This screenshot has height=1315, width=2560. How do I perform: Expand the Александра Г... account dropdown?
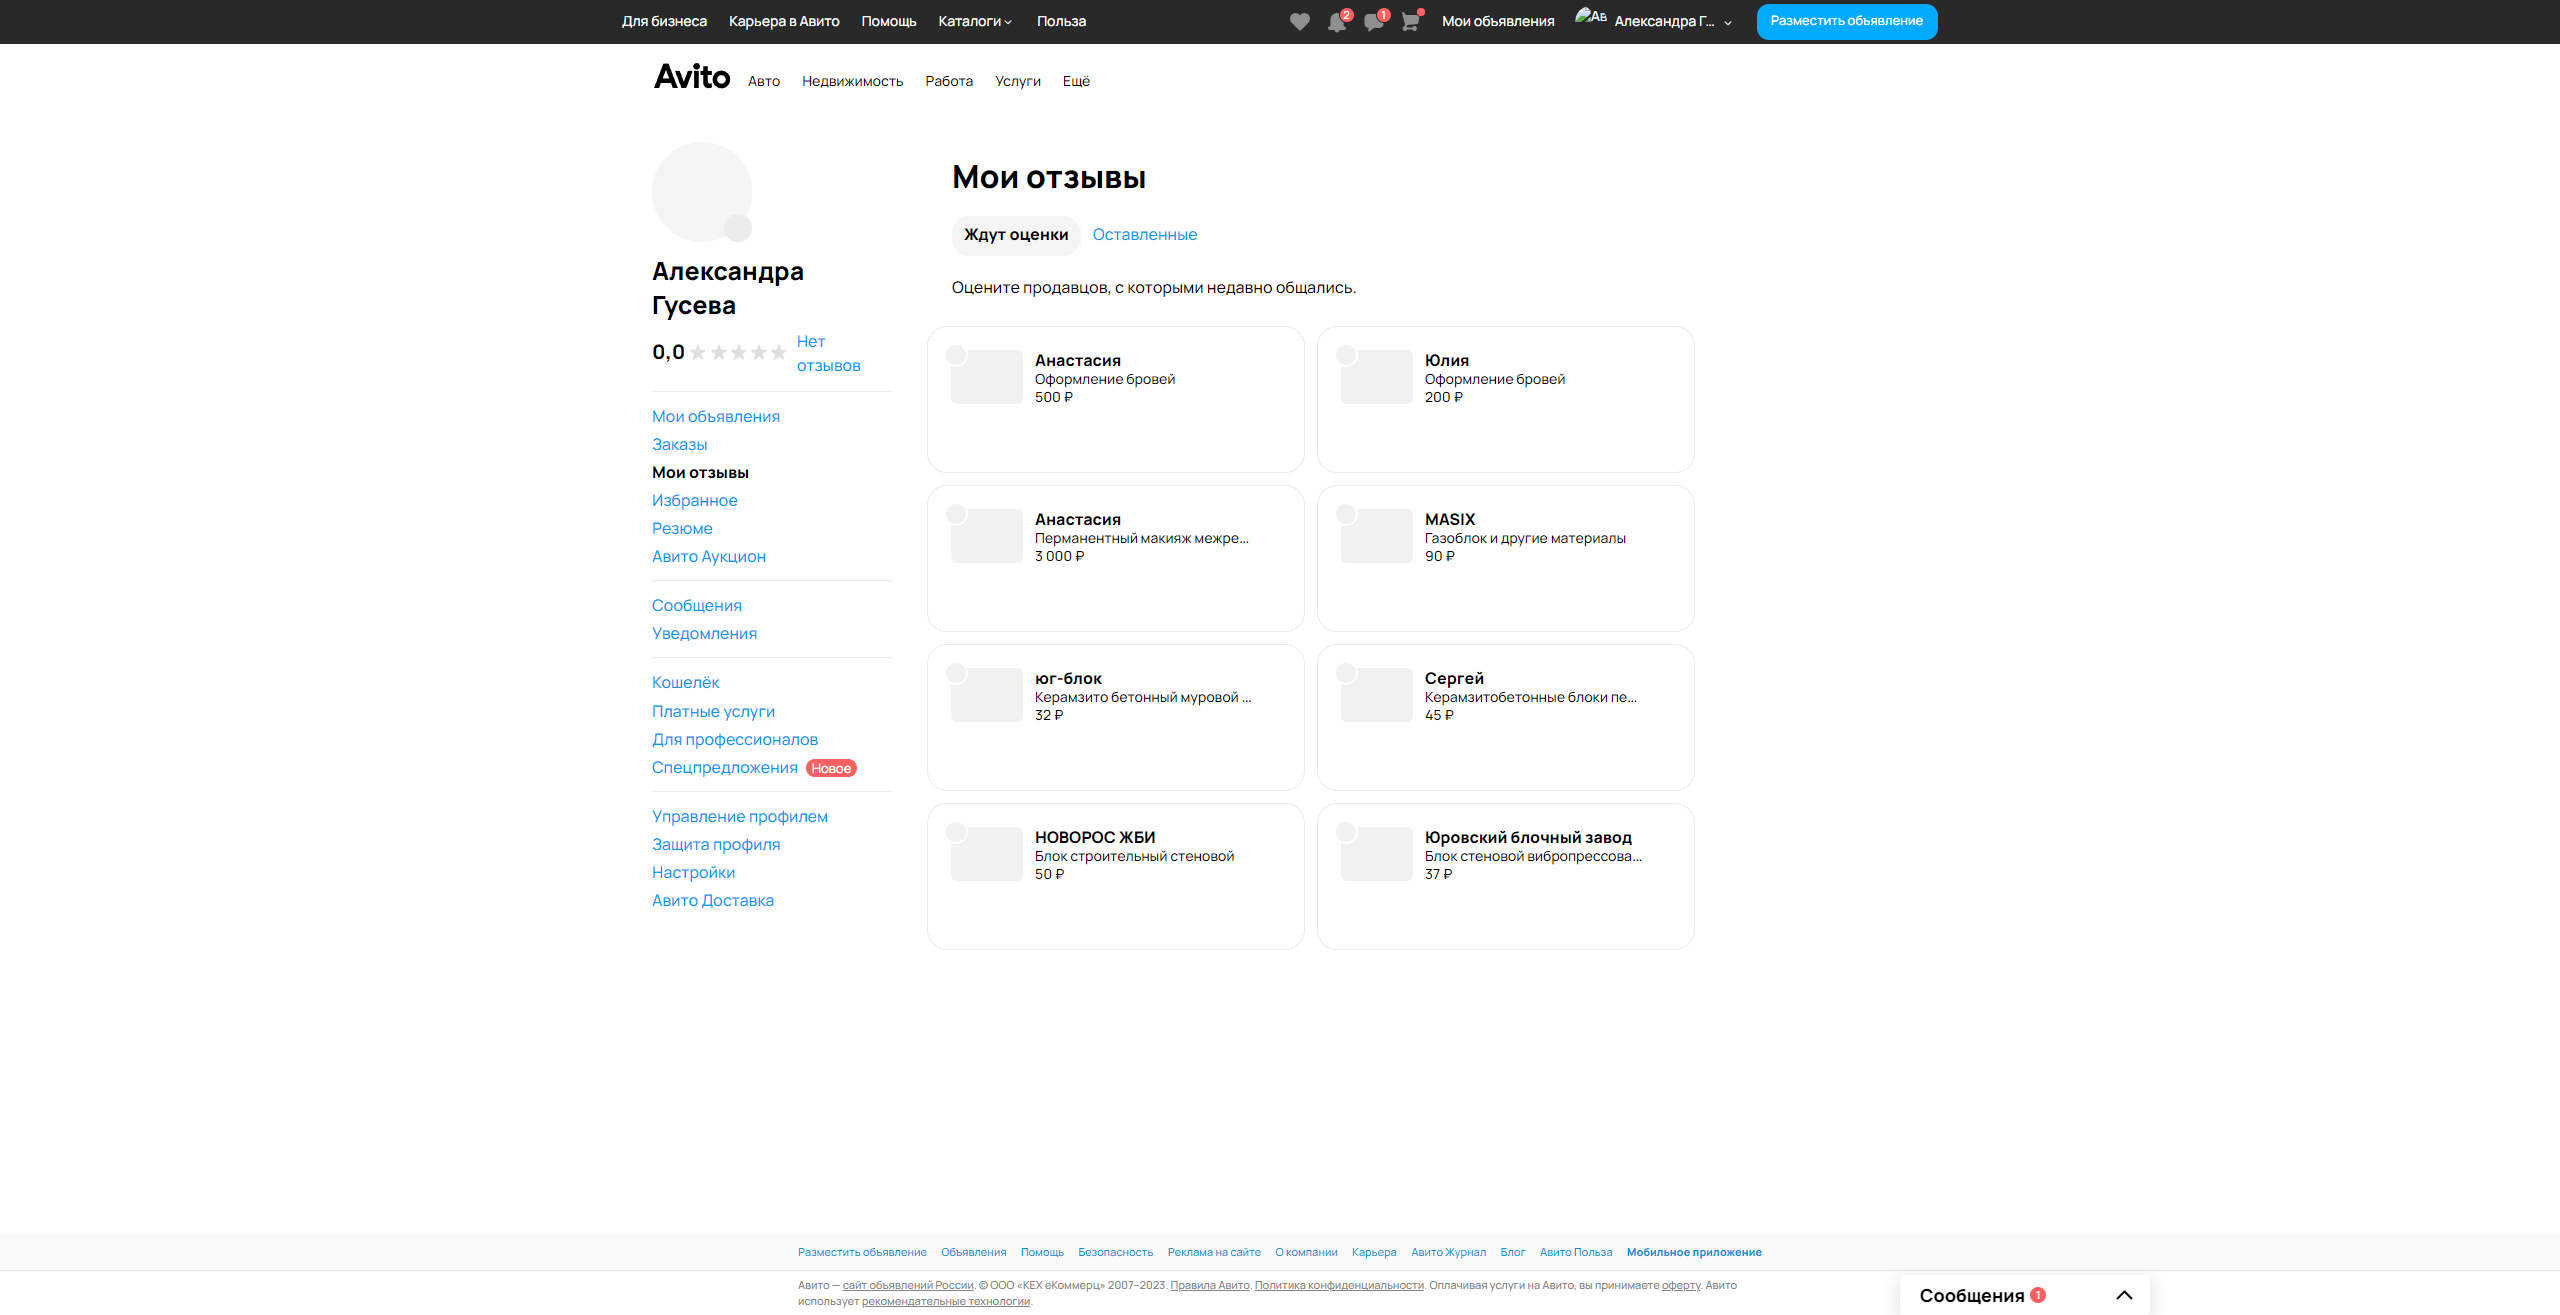click(x=1728, y=22)
